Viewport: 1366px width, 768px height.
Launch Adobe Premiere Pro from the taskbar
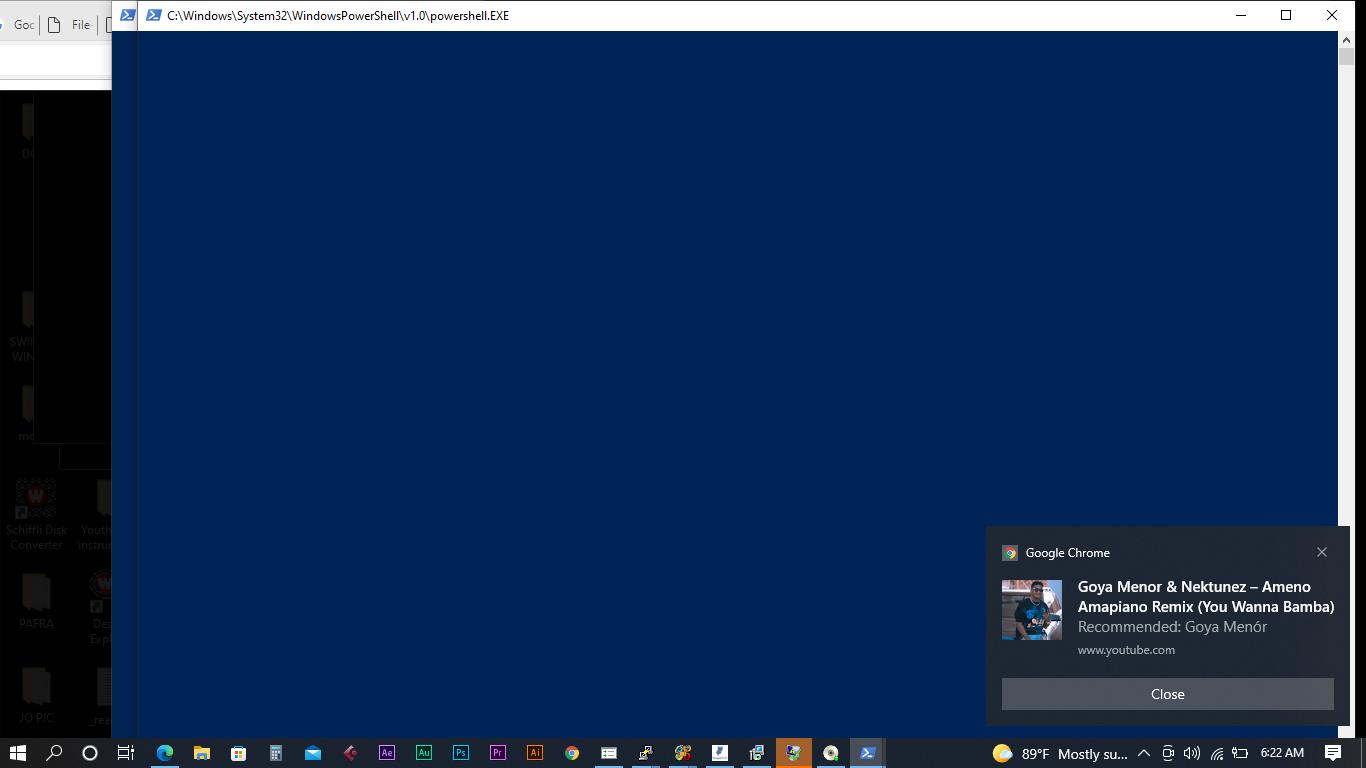[498, 753]
